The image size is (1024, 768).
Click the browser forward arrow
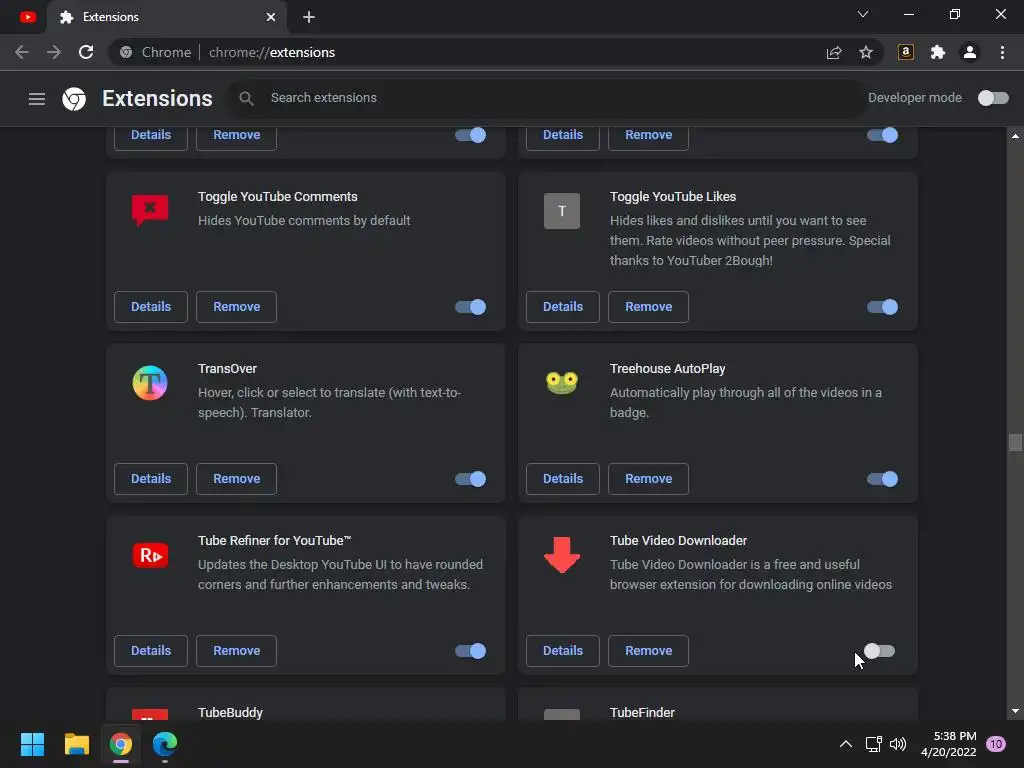click(54, 52)
